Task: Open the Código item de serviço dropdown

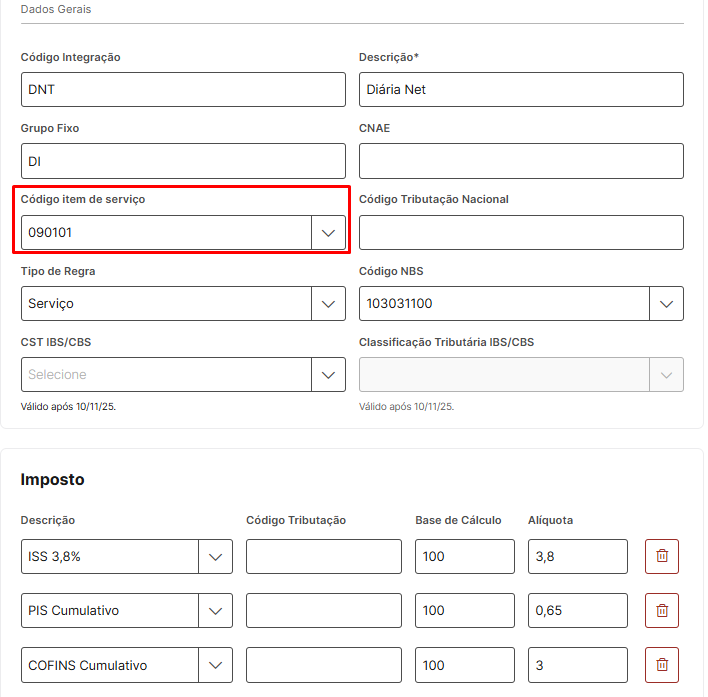Action: (327, 233)
